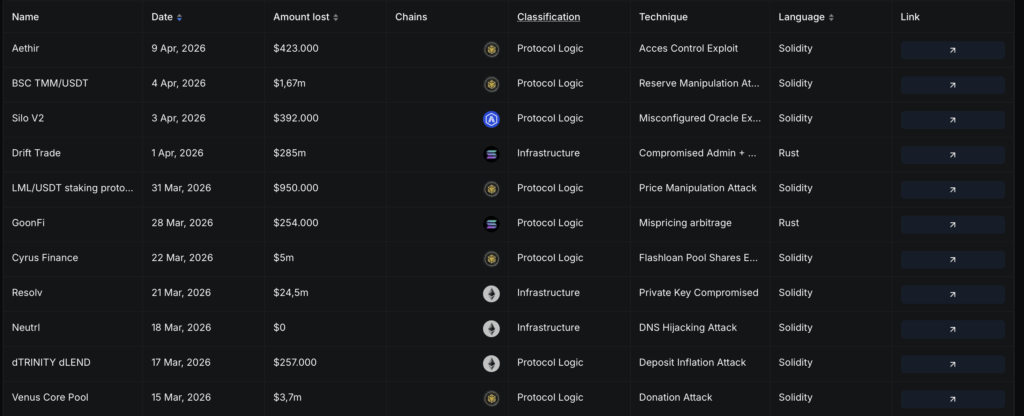Open the link button for Cyrus Finance

point(952,259)
